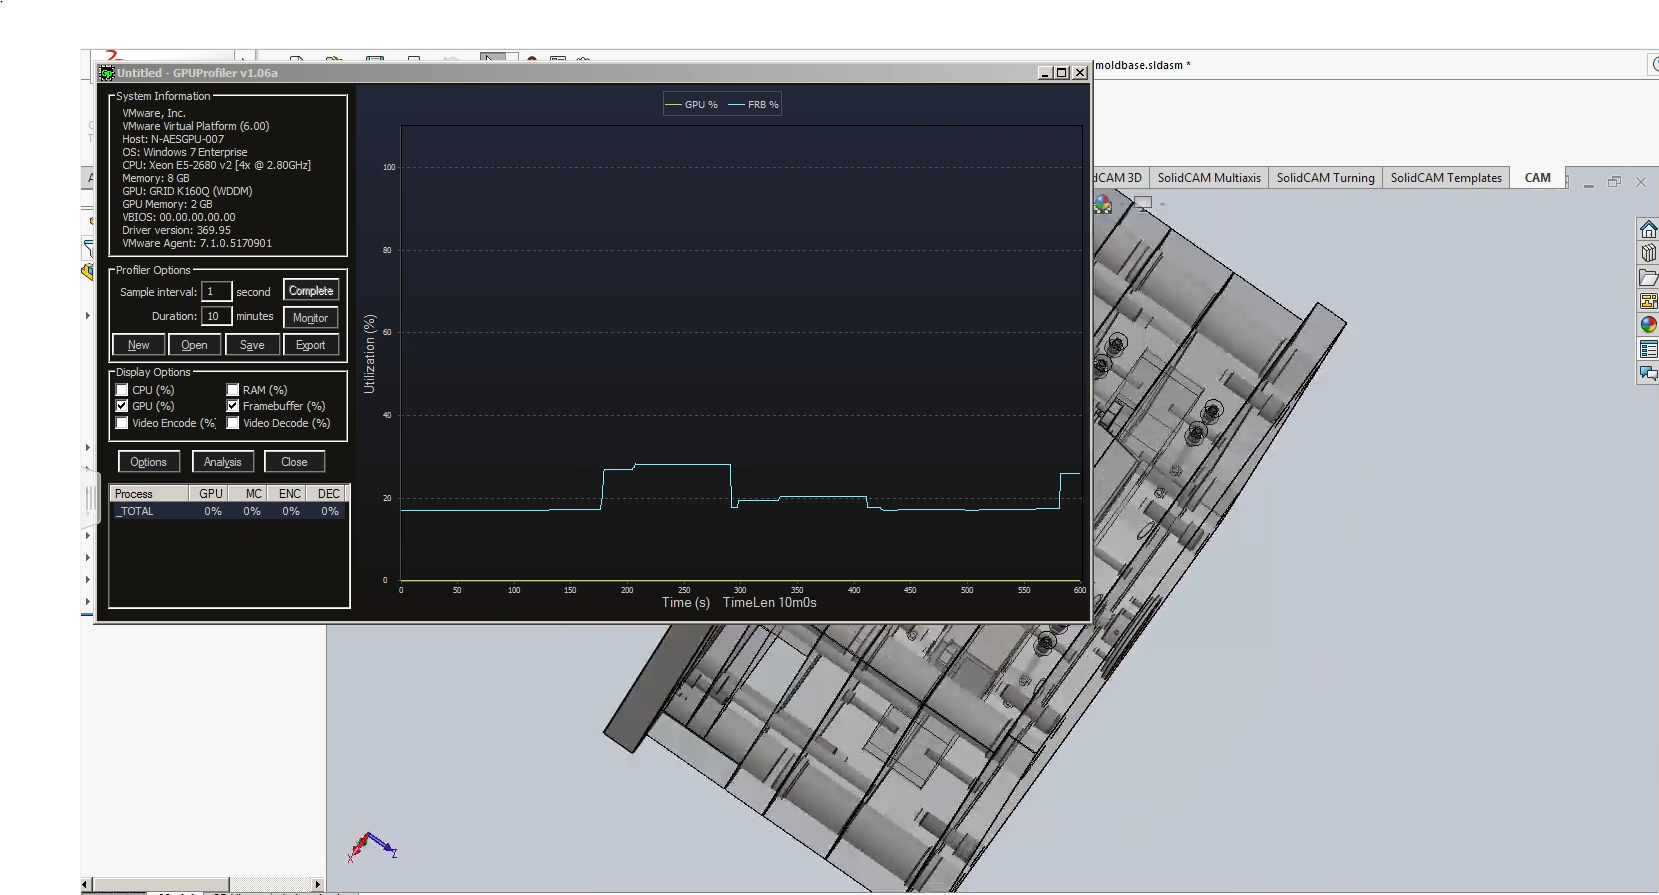The image size is (1659, 895).
Task: Enable the RAM (%) checkbox
Action: pos(233,390)
